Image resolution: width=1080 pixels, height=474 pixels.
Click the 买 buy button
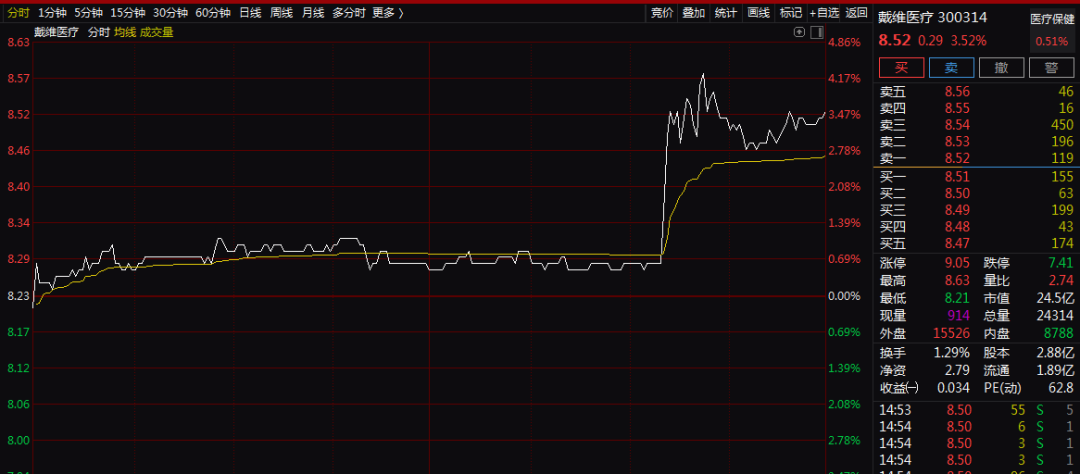pyautogui.click(x=902, y=68)
